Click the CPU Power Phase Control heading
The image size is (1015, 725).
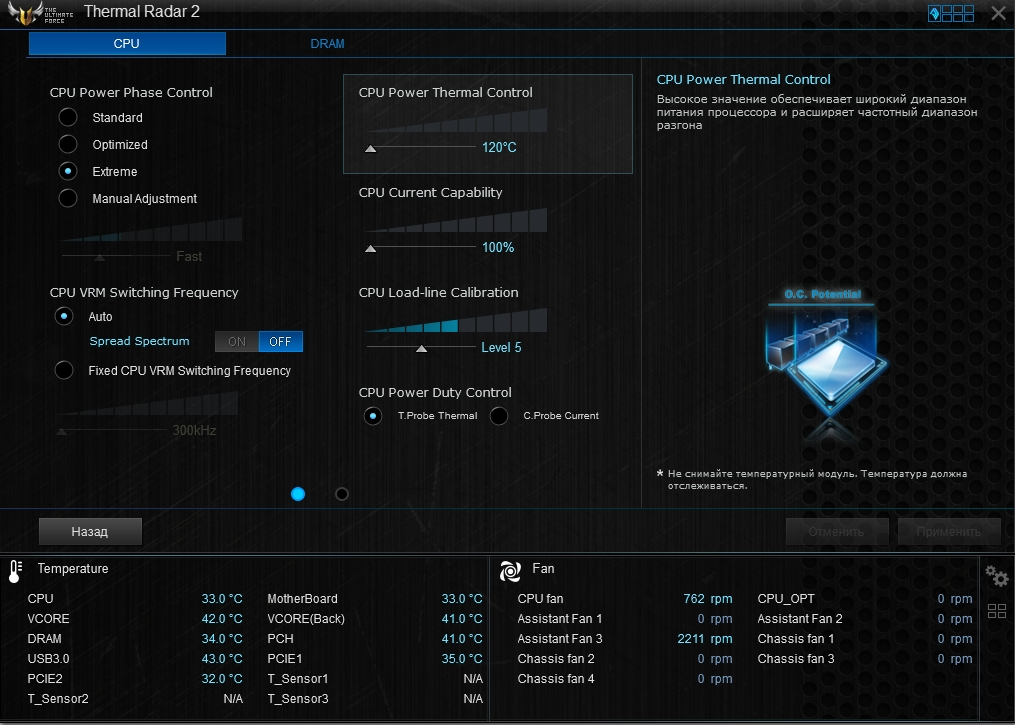click(131, 92)
